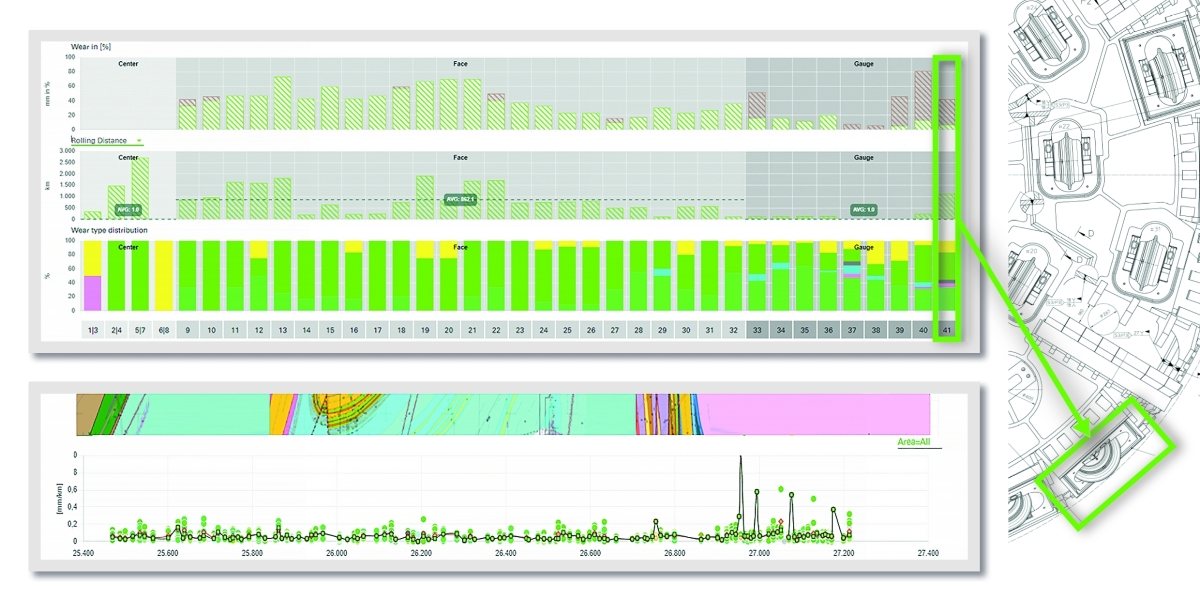The image size is (1200, 600).
Task: Click the AVG: 1.0 badge in Center section
Action: [x=130, y=209]
